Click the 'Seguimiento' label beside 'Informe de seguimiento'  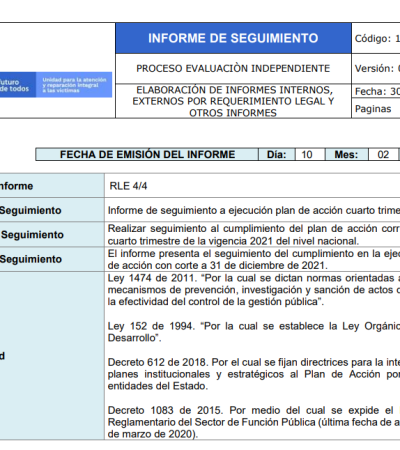click(x=31, y=211)
